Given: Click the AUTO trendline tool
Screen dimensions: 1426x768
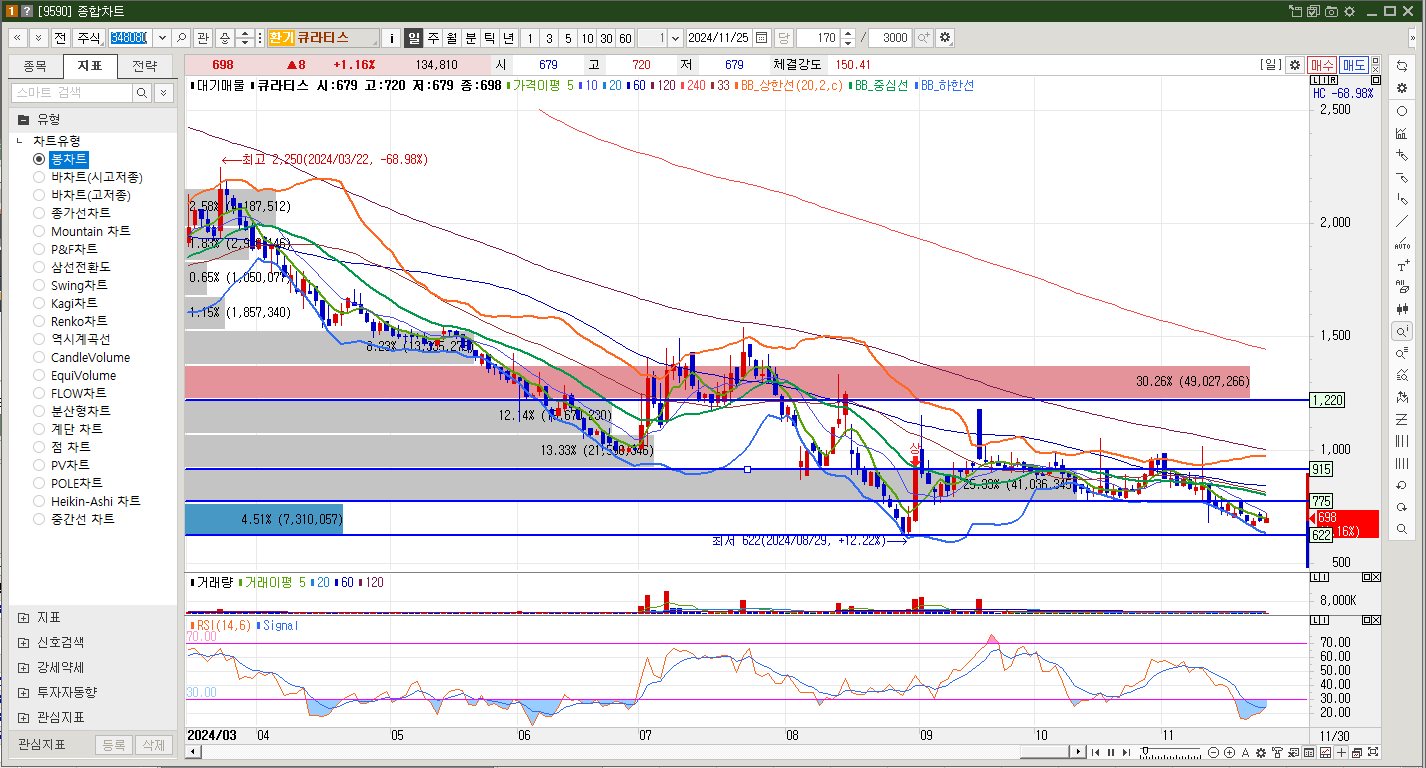Looking at the screenshot, I should 1402,243.
